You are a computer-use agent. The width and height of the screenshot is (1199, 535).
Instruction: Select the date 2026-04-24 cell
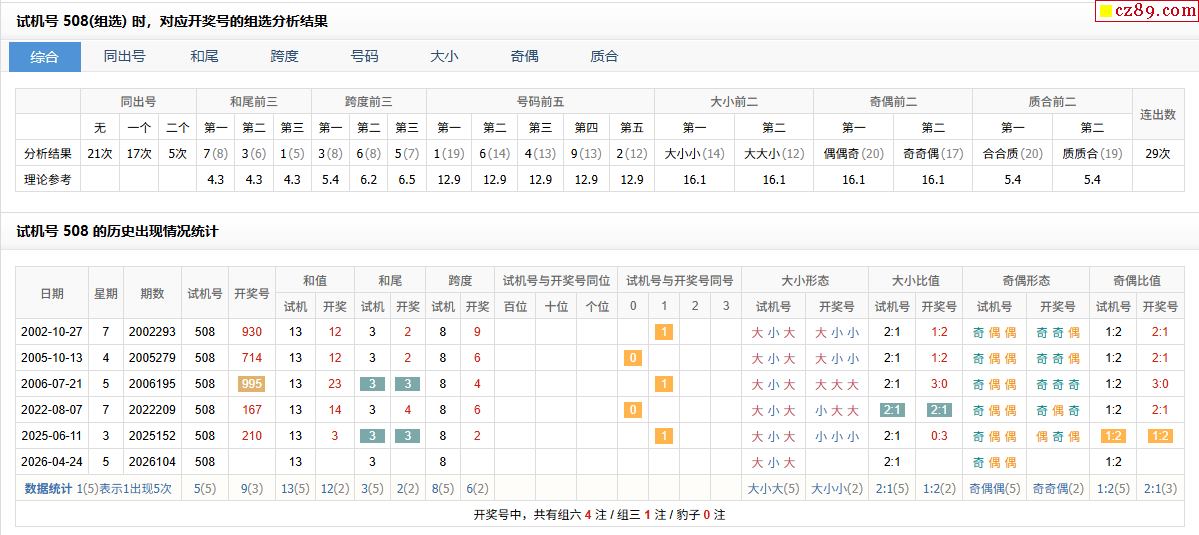point(52,462)
